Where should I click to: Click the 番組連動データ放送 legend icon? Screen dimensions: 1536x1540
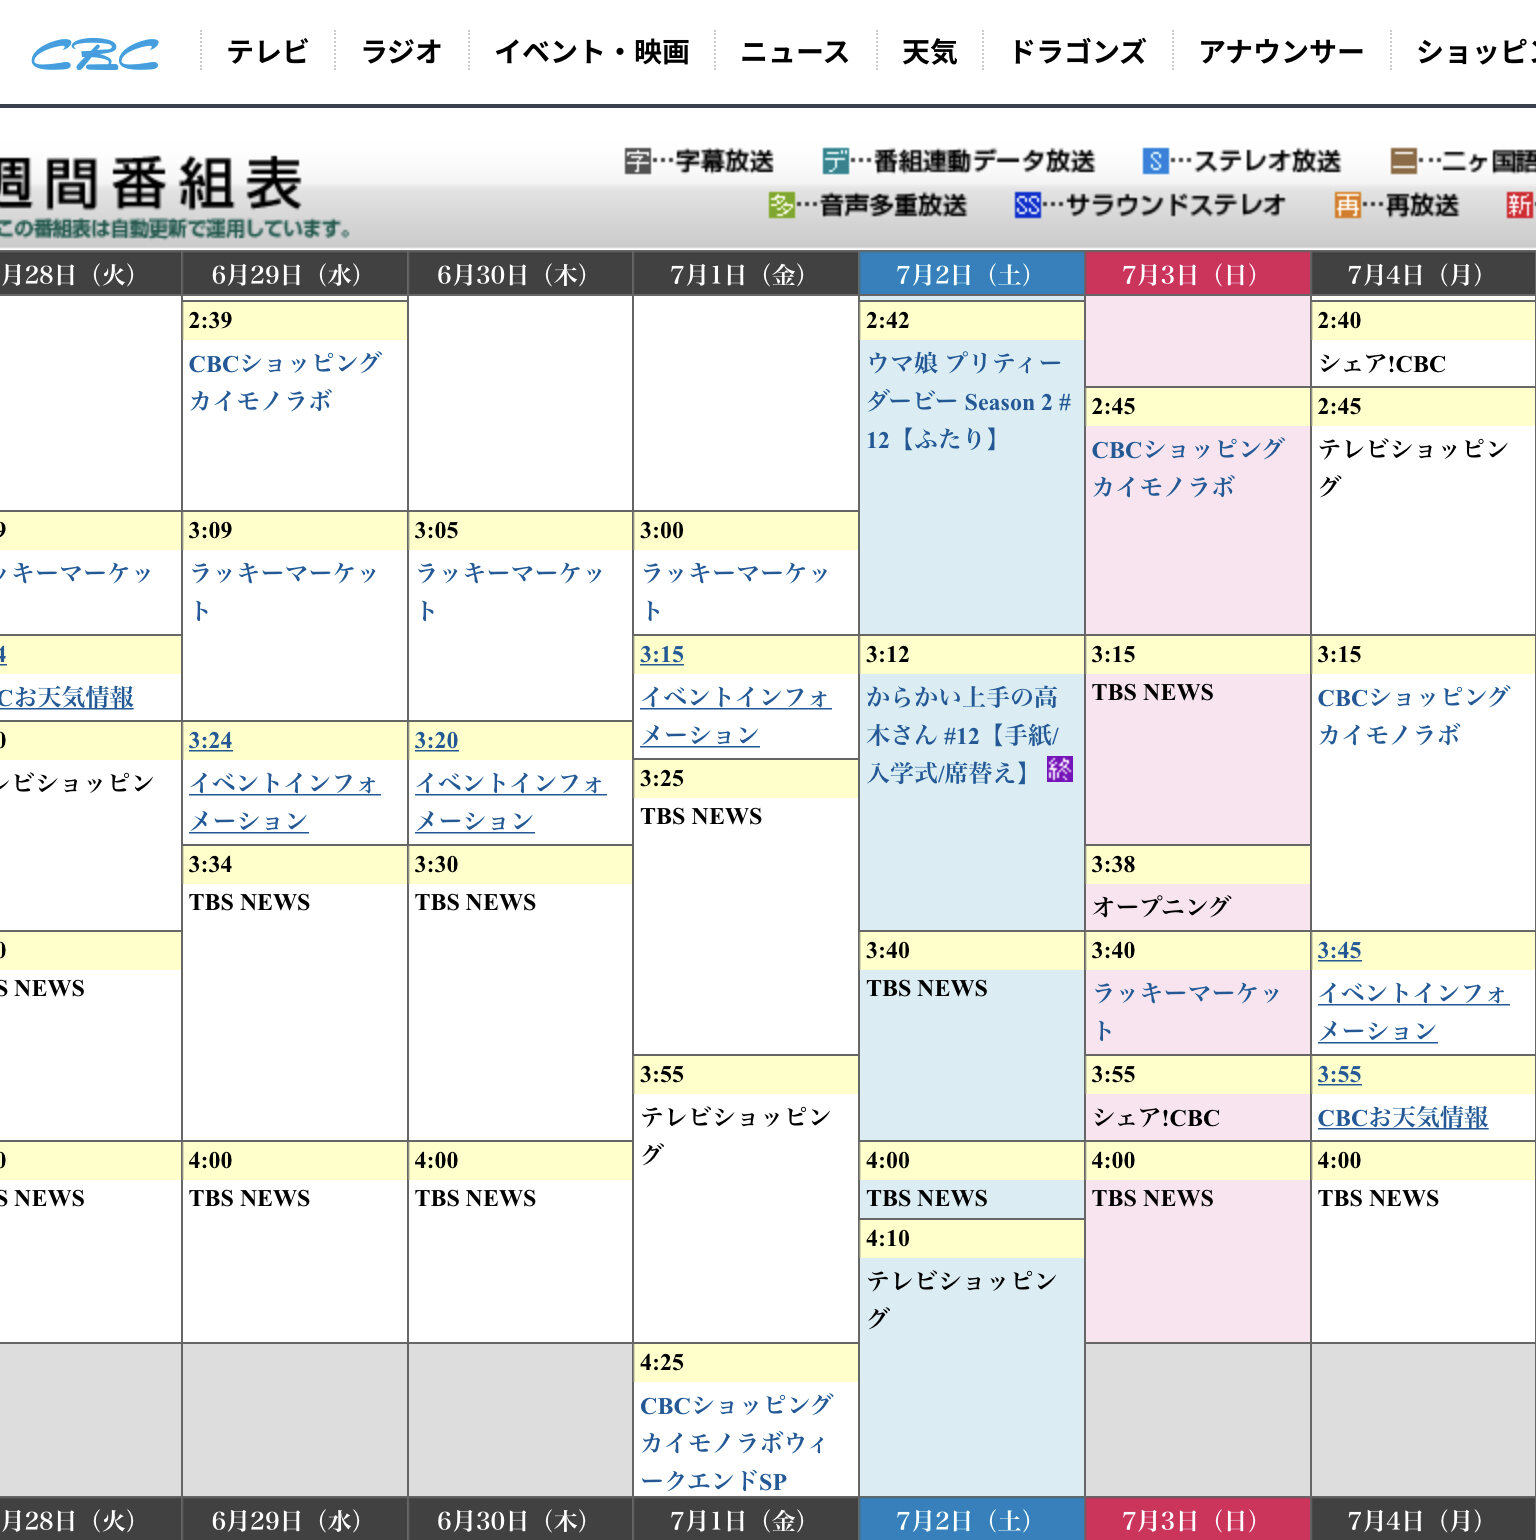[836, 161]
